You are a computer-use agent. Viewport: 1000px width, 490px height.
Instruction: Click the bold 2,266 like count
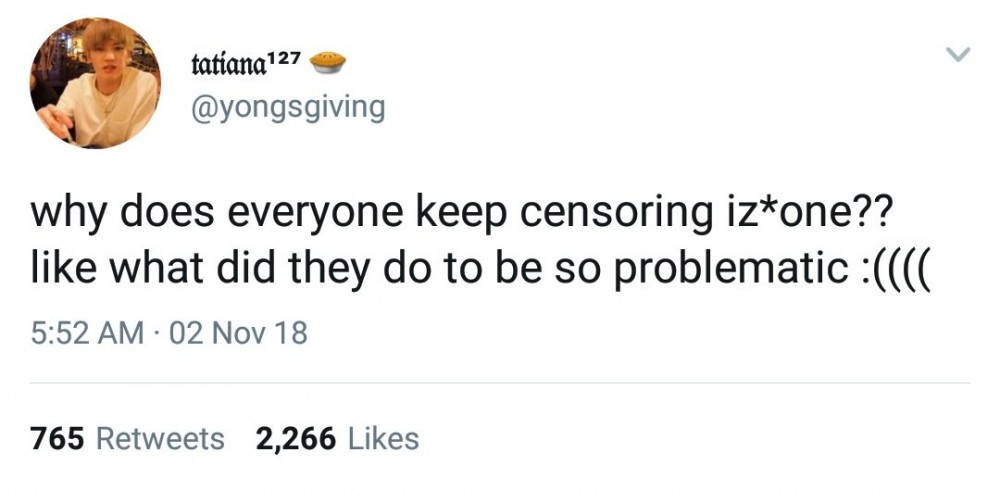[x=296, y=439]
